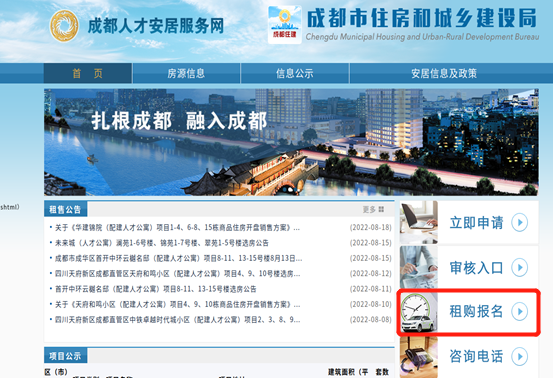Click the telephone thumbnail image

pos(419,357)
